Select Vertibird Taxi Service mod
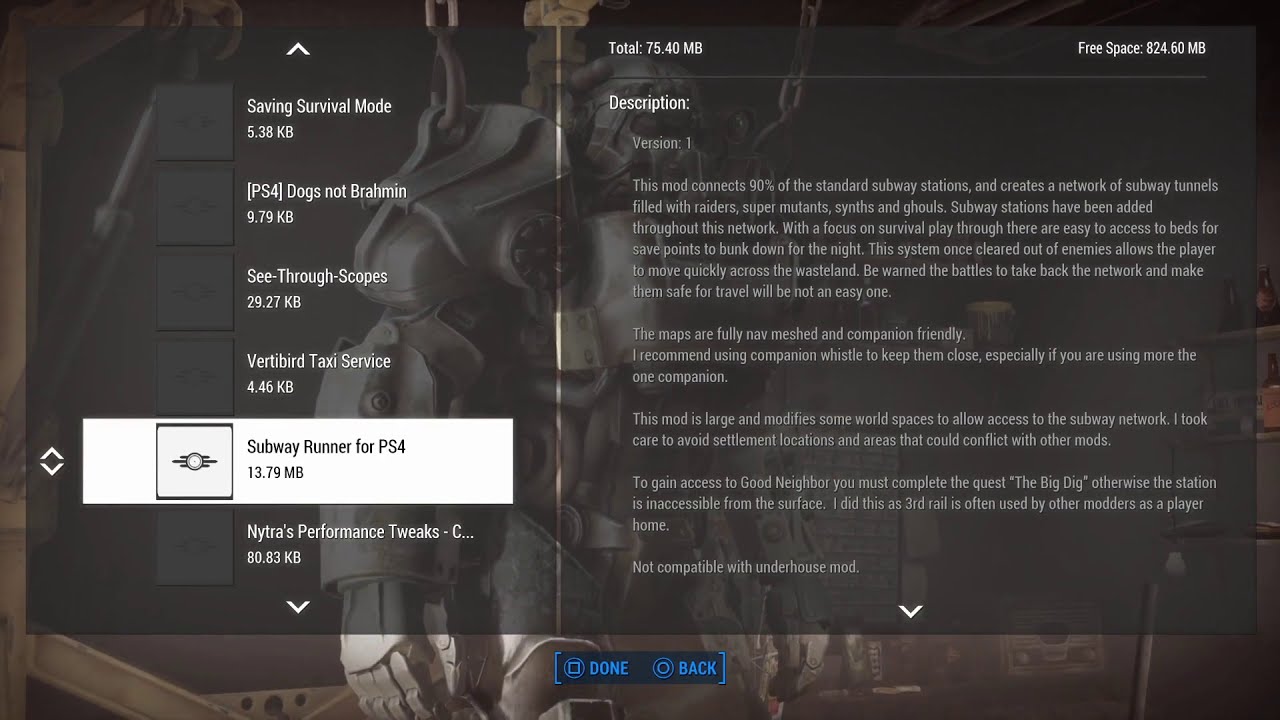Image resolution: width=1280 pixels, height=720 pixels. 298,375
